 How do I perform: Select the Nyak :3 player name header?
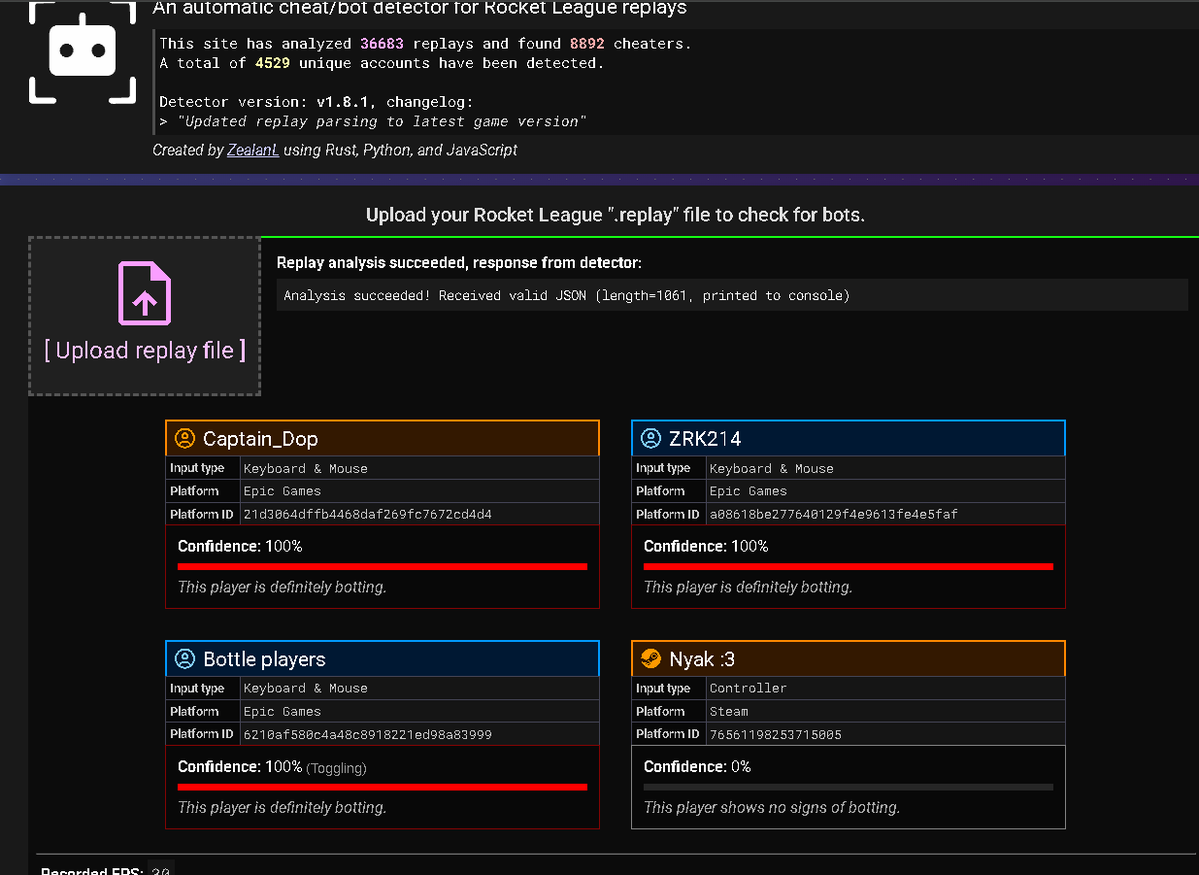pyautogui.click(x=848, y=659)
